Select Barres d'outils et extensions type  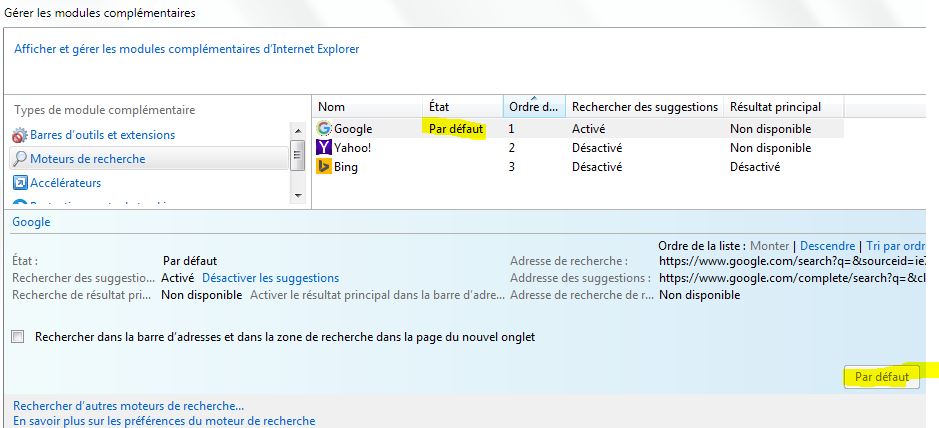102,135
